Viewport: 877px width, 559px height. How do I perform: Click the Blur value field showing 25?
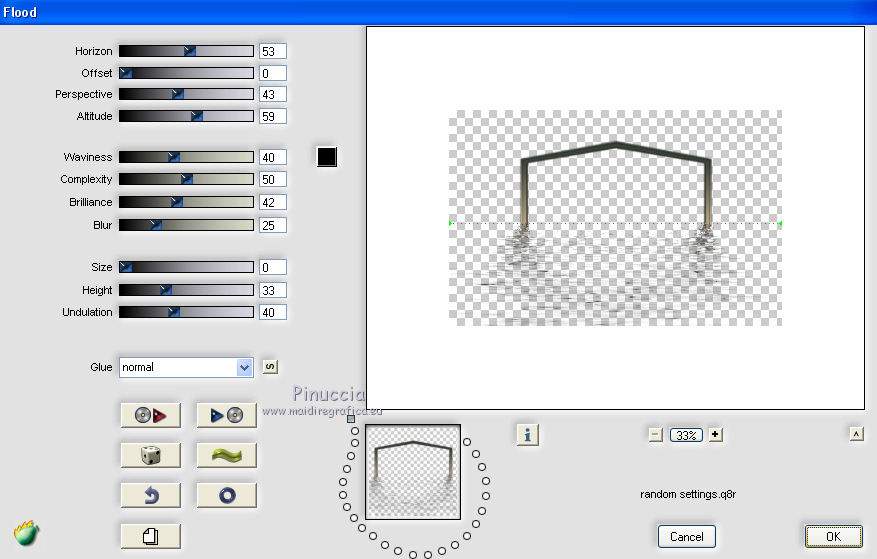pyautogui.click(x=273, y=226)
